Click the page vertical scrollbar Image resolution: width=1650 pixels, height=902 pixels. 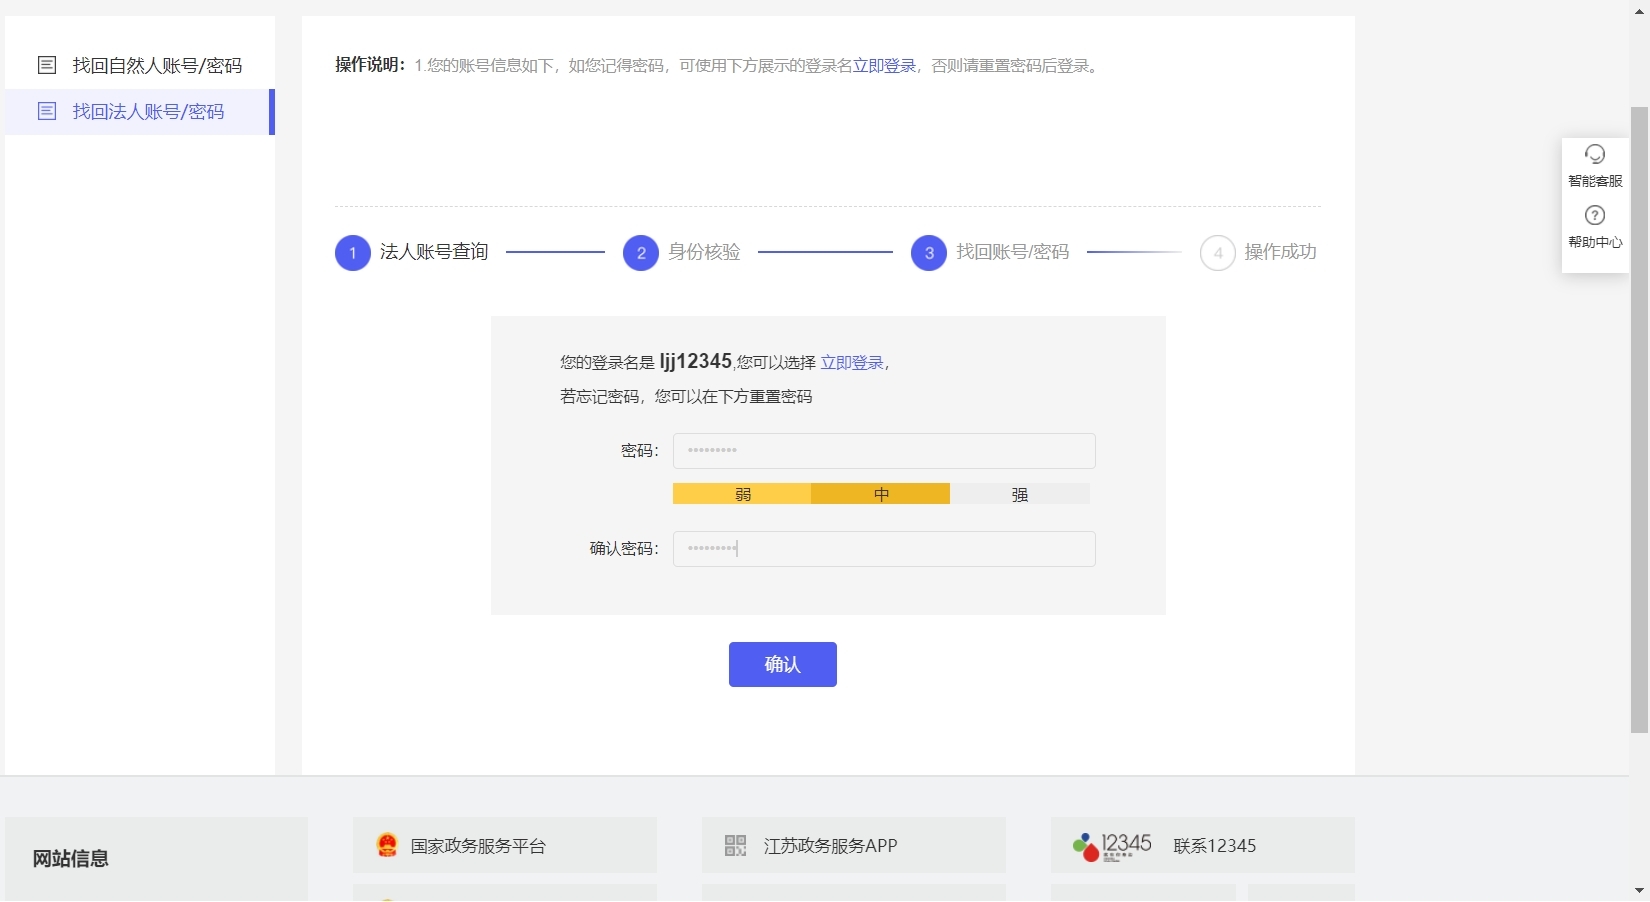(1639, 420)
